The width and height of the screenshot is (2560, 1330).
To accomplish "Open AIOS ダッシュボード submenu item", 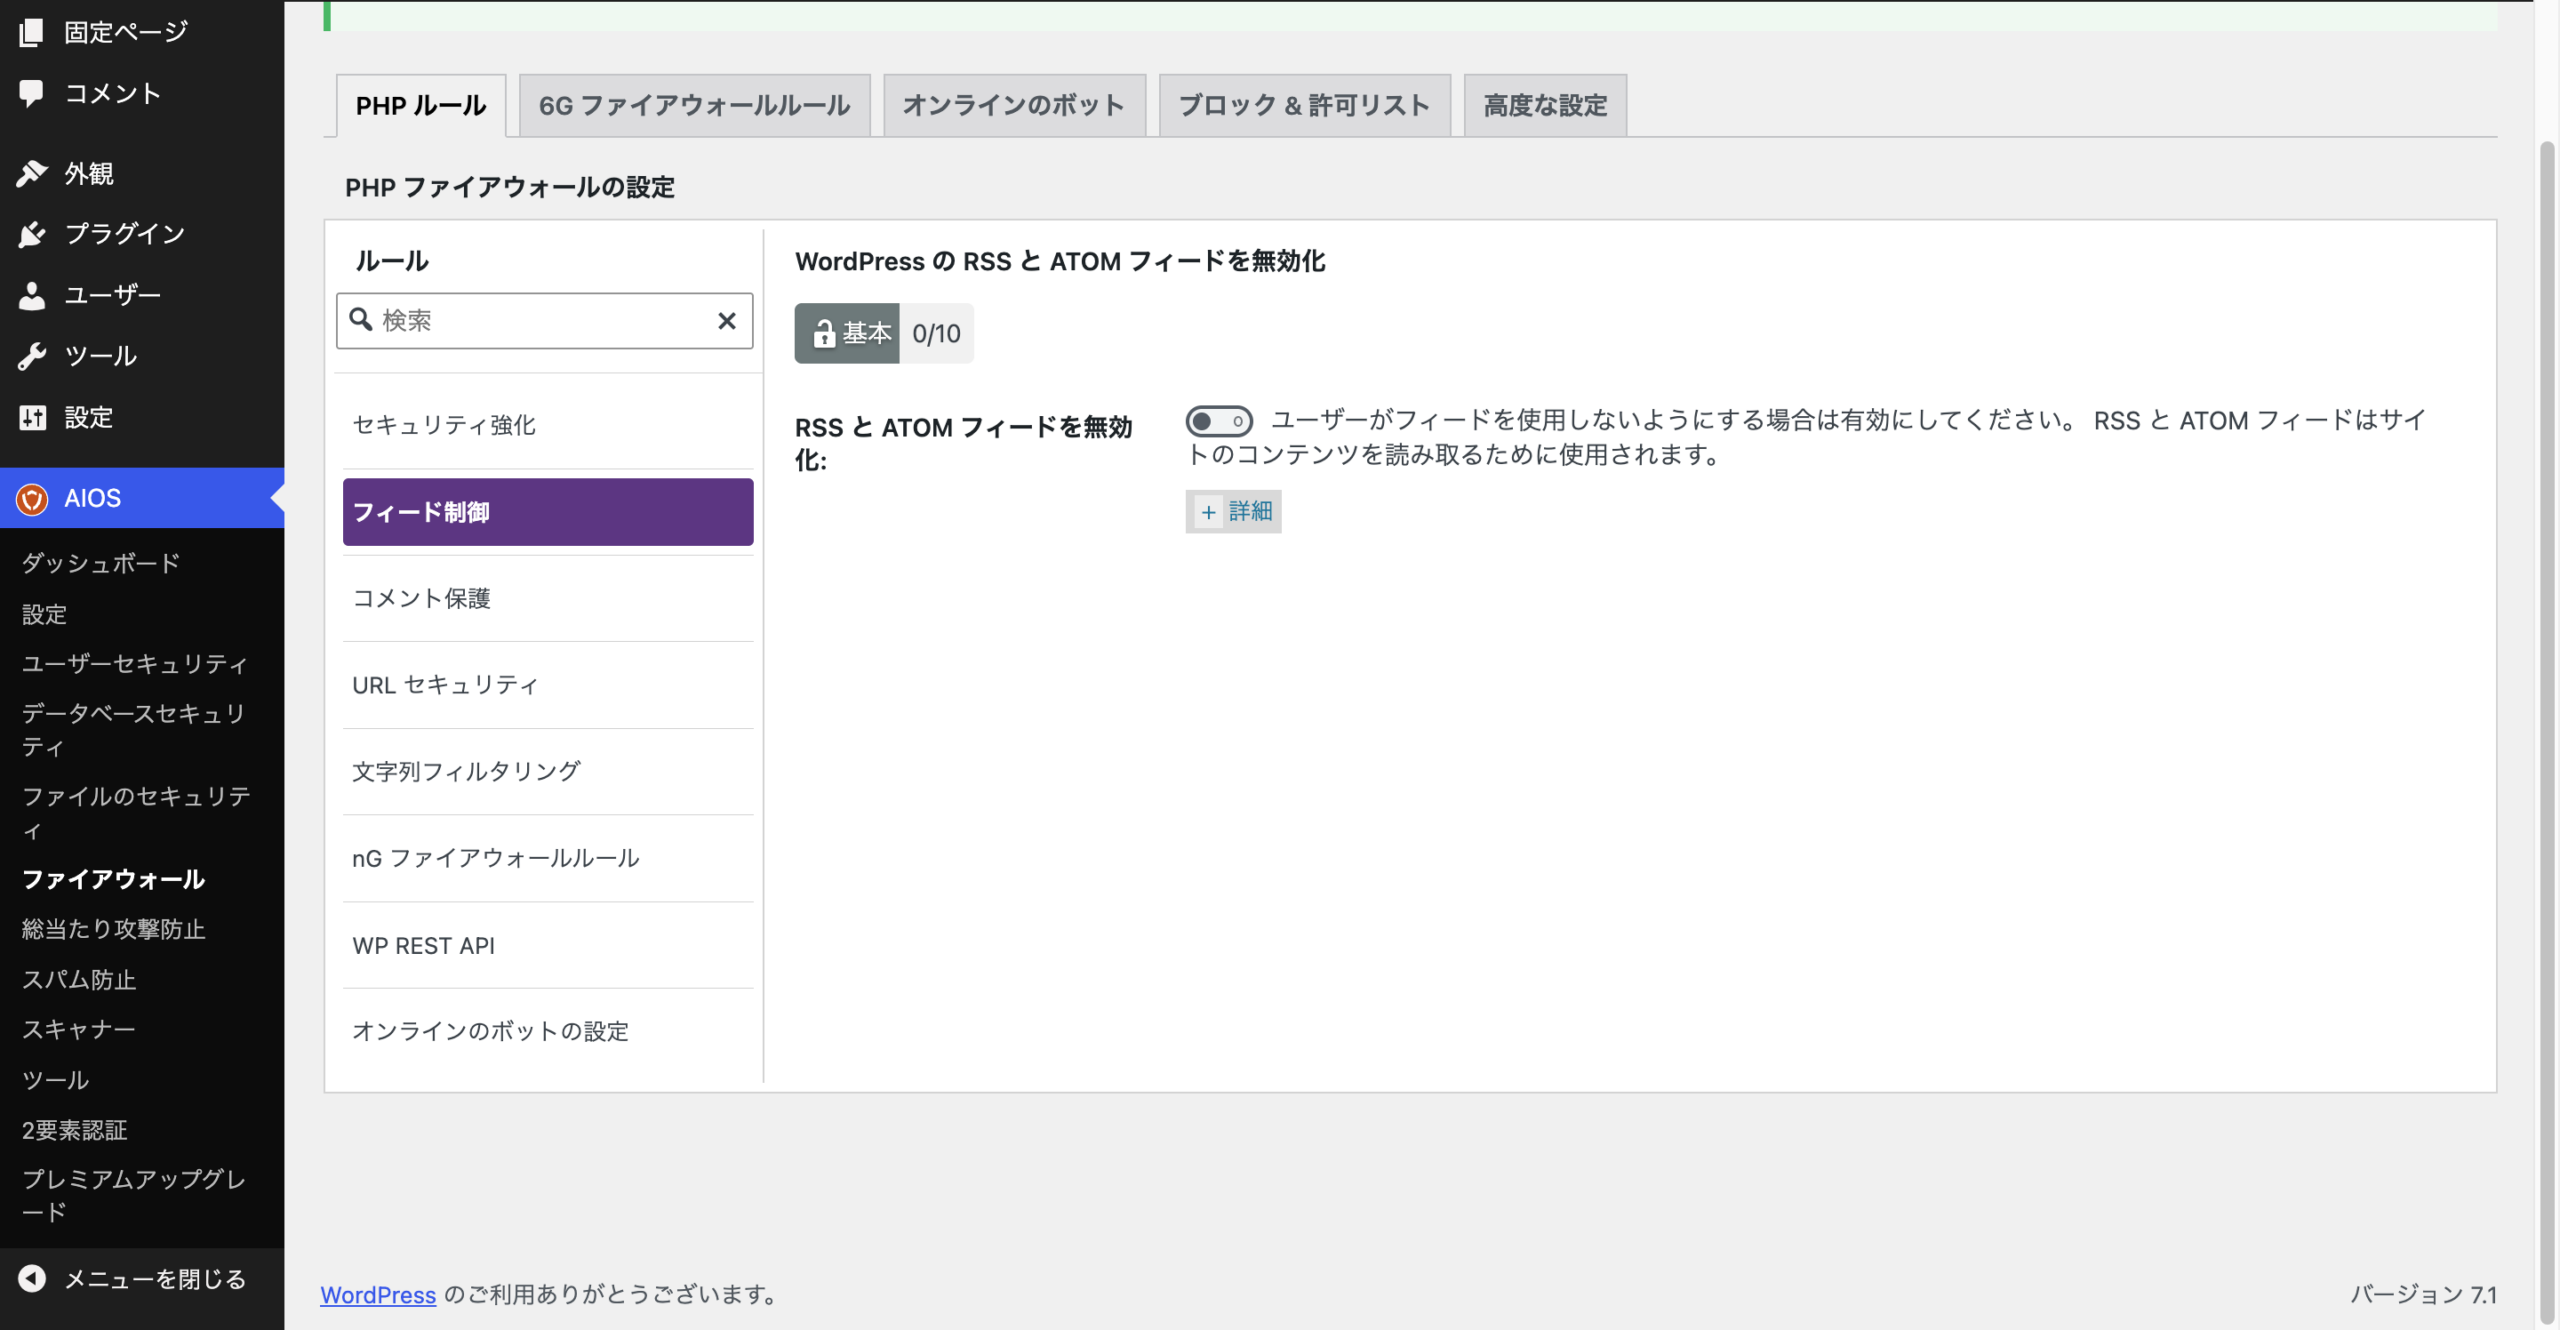I will [x=101, y=563].
